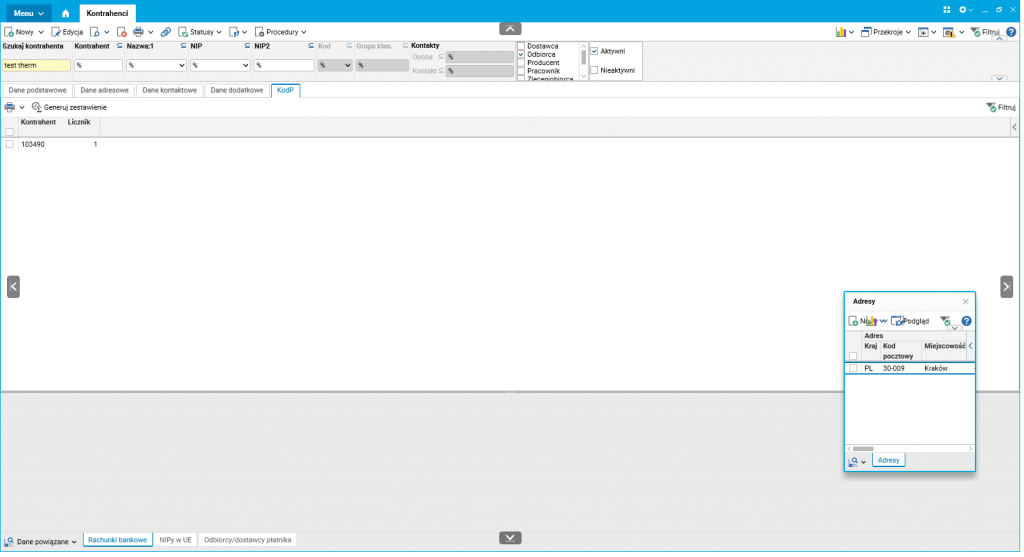Image resolution: width=1024 pixels, height=557 pixels.
Task: Expand the Przekroje dropdown arrow
Action: pos(908,32)
